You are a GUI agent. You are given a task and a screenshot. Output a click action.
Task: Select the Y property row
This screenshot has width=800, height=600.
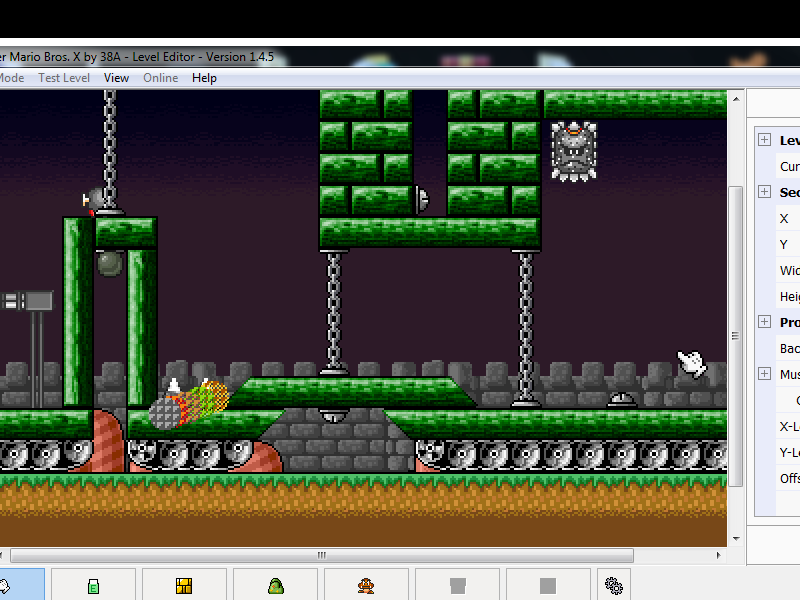788,244
